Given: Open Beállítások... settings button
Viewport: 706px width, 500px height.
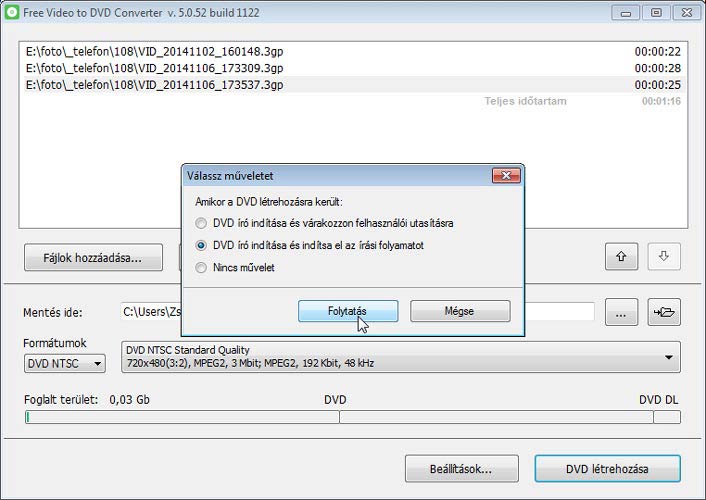Looking at the screenshot, I should [x=462, y=469].
